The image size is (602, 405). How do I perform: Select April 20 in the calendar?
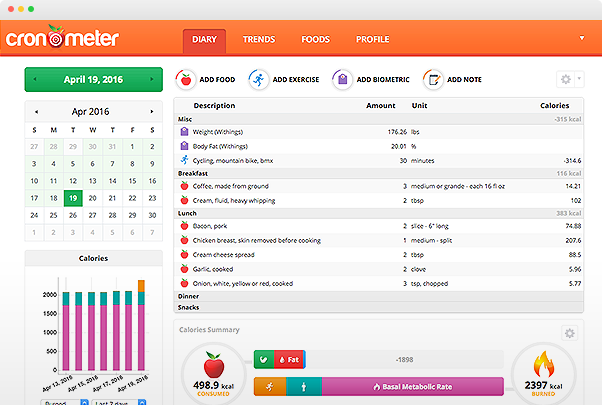click(x=93, y=198)
